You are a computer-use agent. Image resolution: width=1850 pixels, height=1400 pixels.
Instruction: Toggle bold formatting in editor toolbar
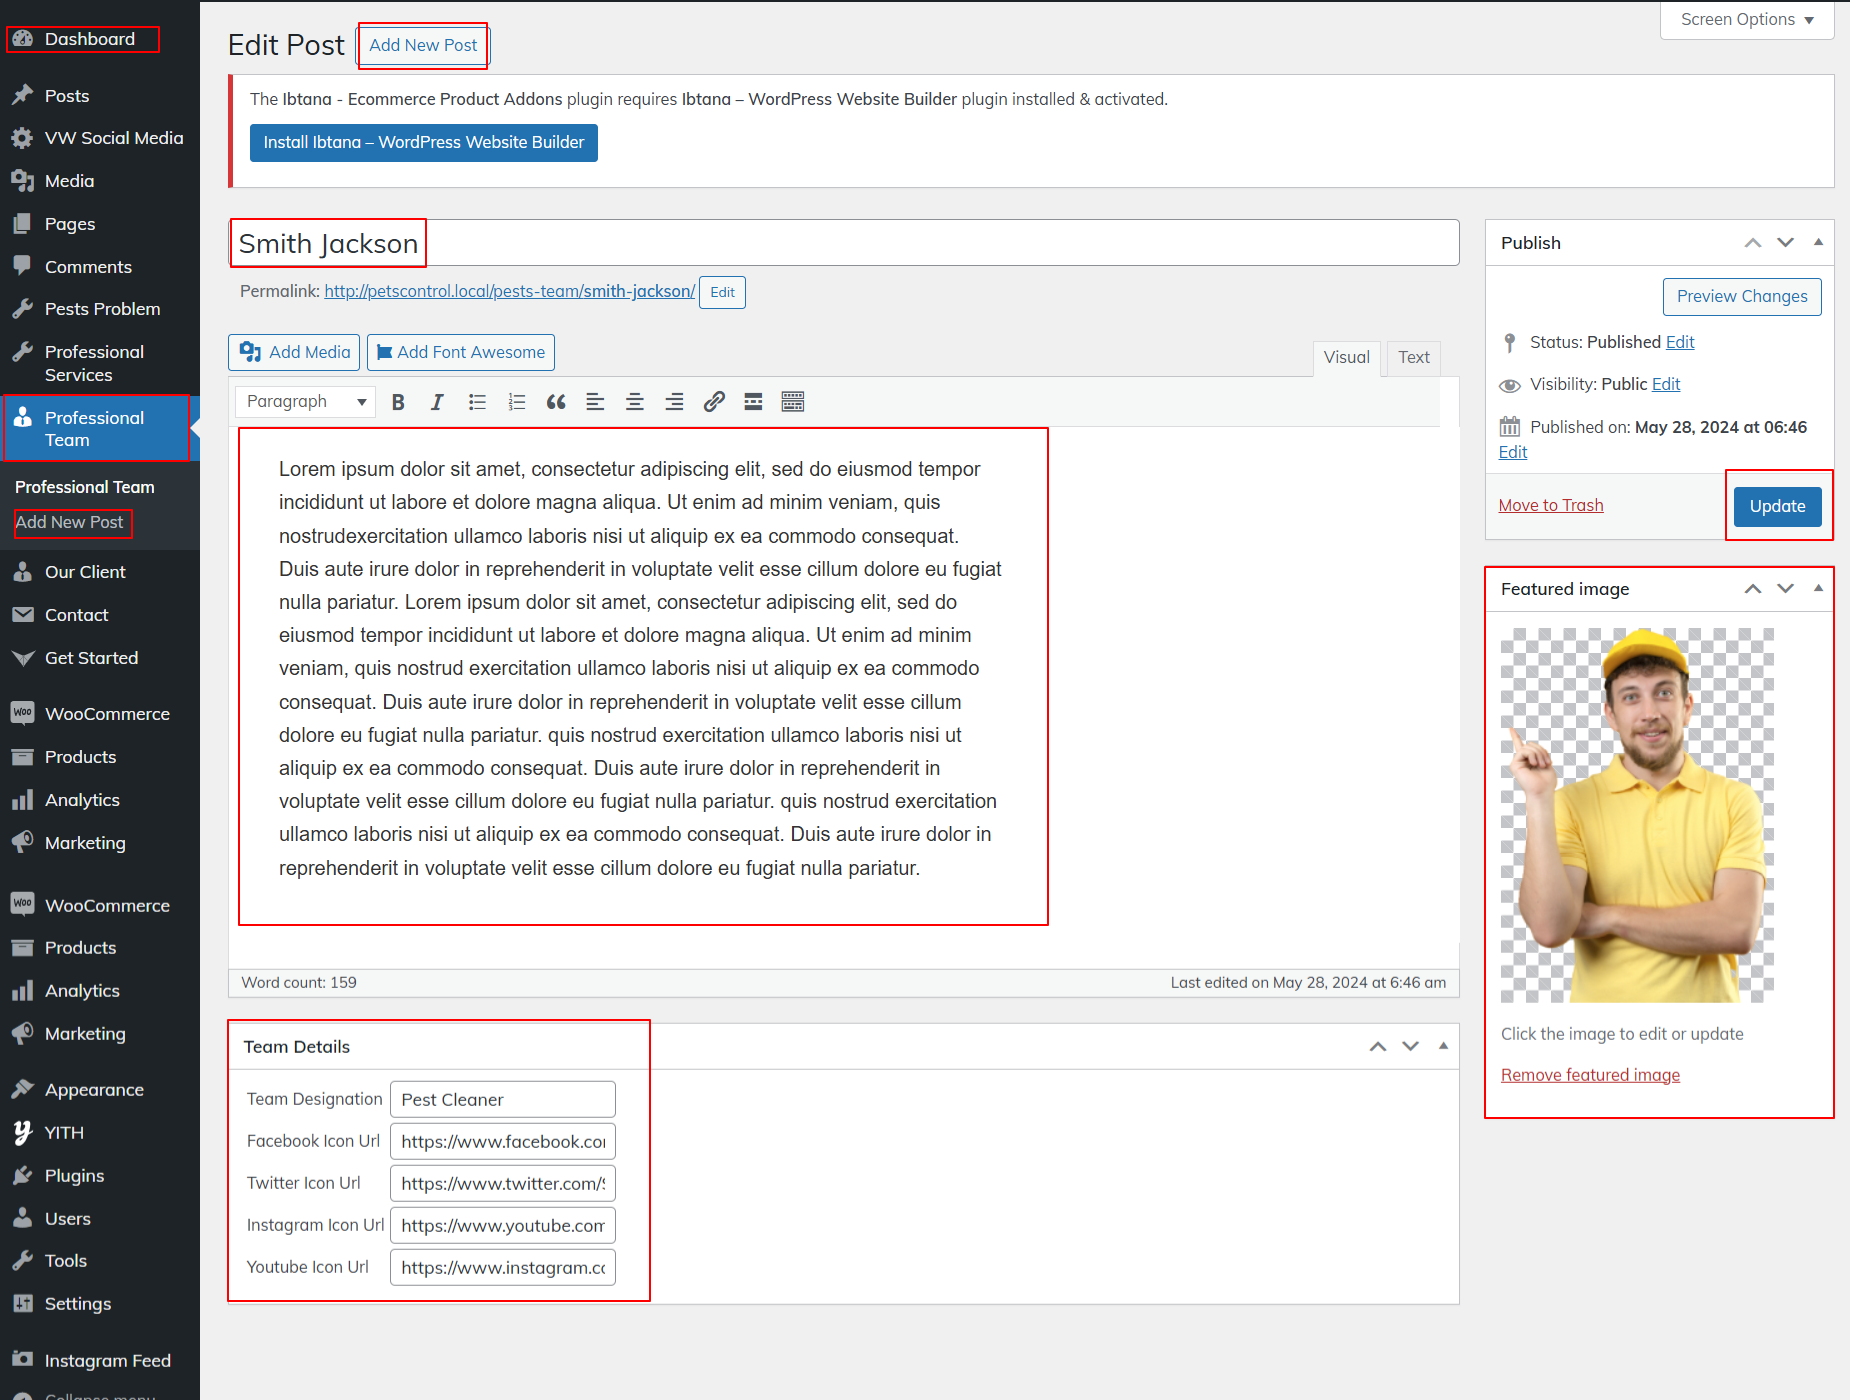398,402
